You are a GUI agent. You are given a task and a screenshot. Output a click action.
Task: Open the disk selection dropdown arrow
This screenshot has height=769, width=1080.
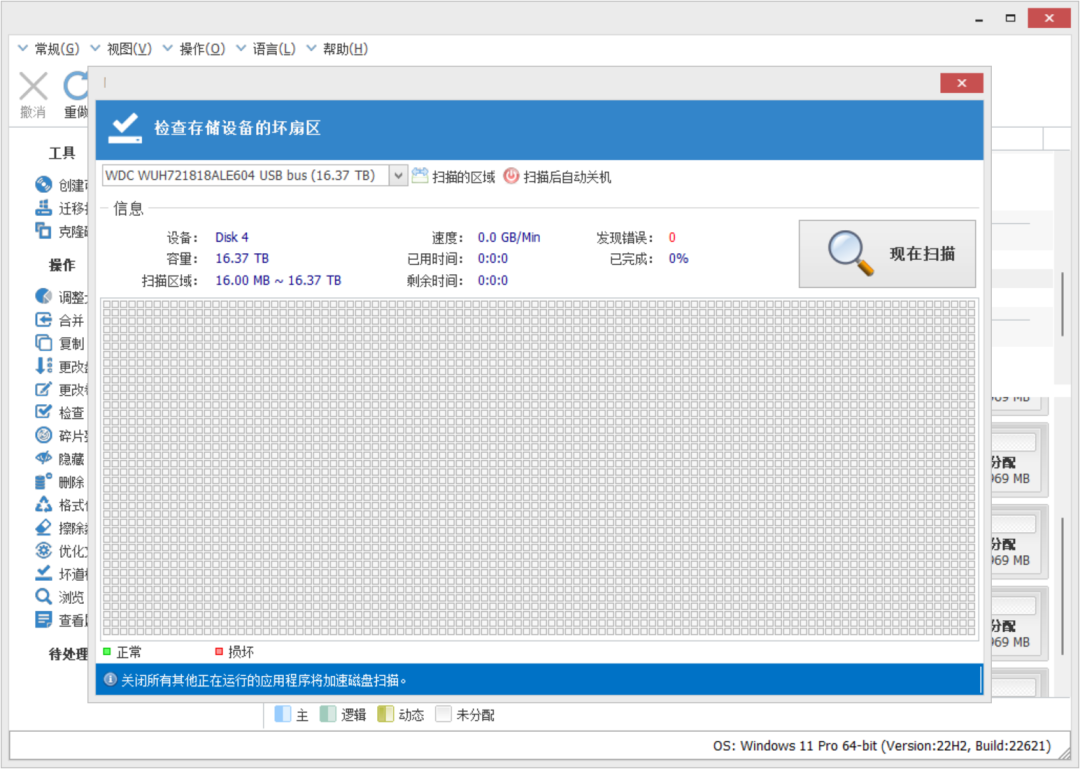398,176
